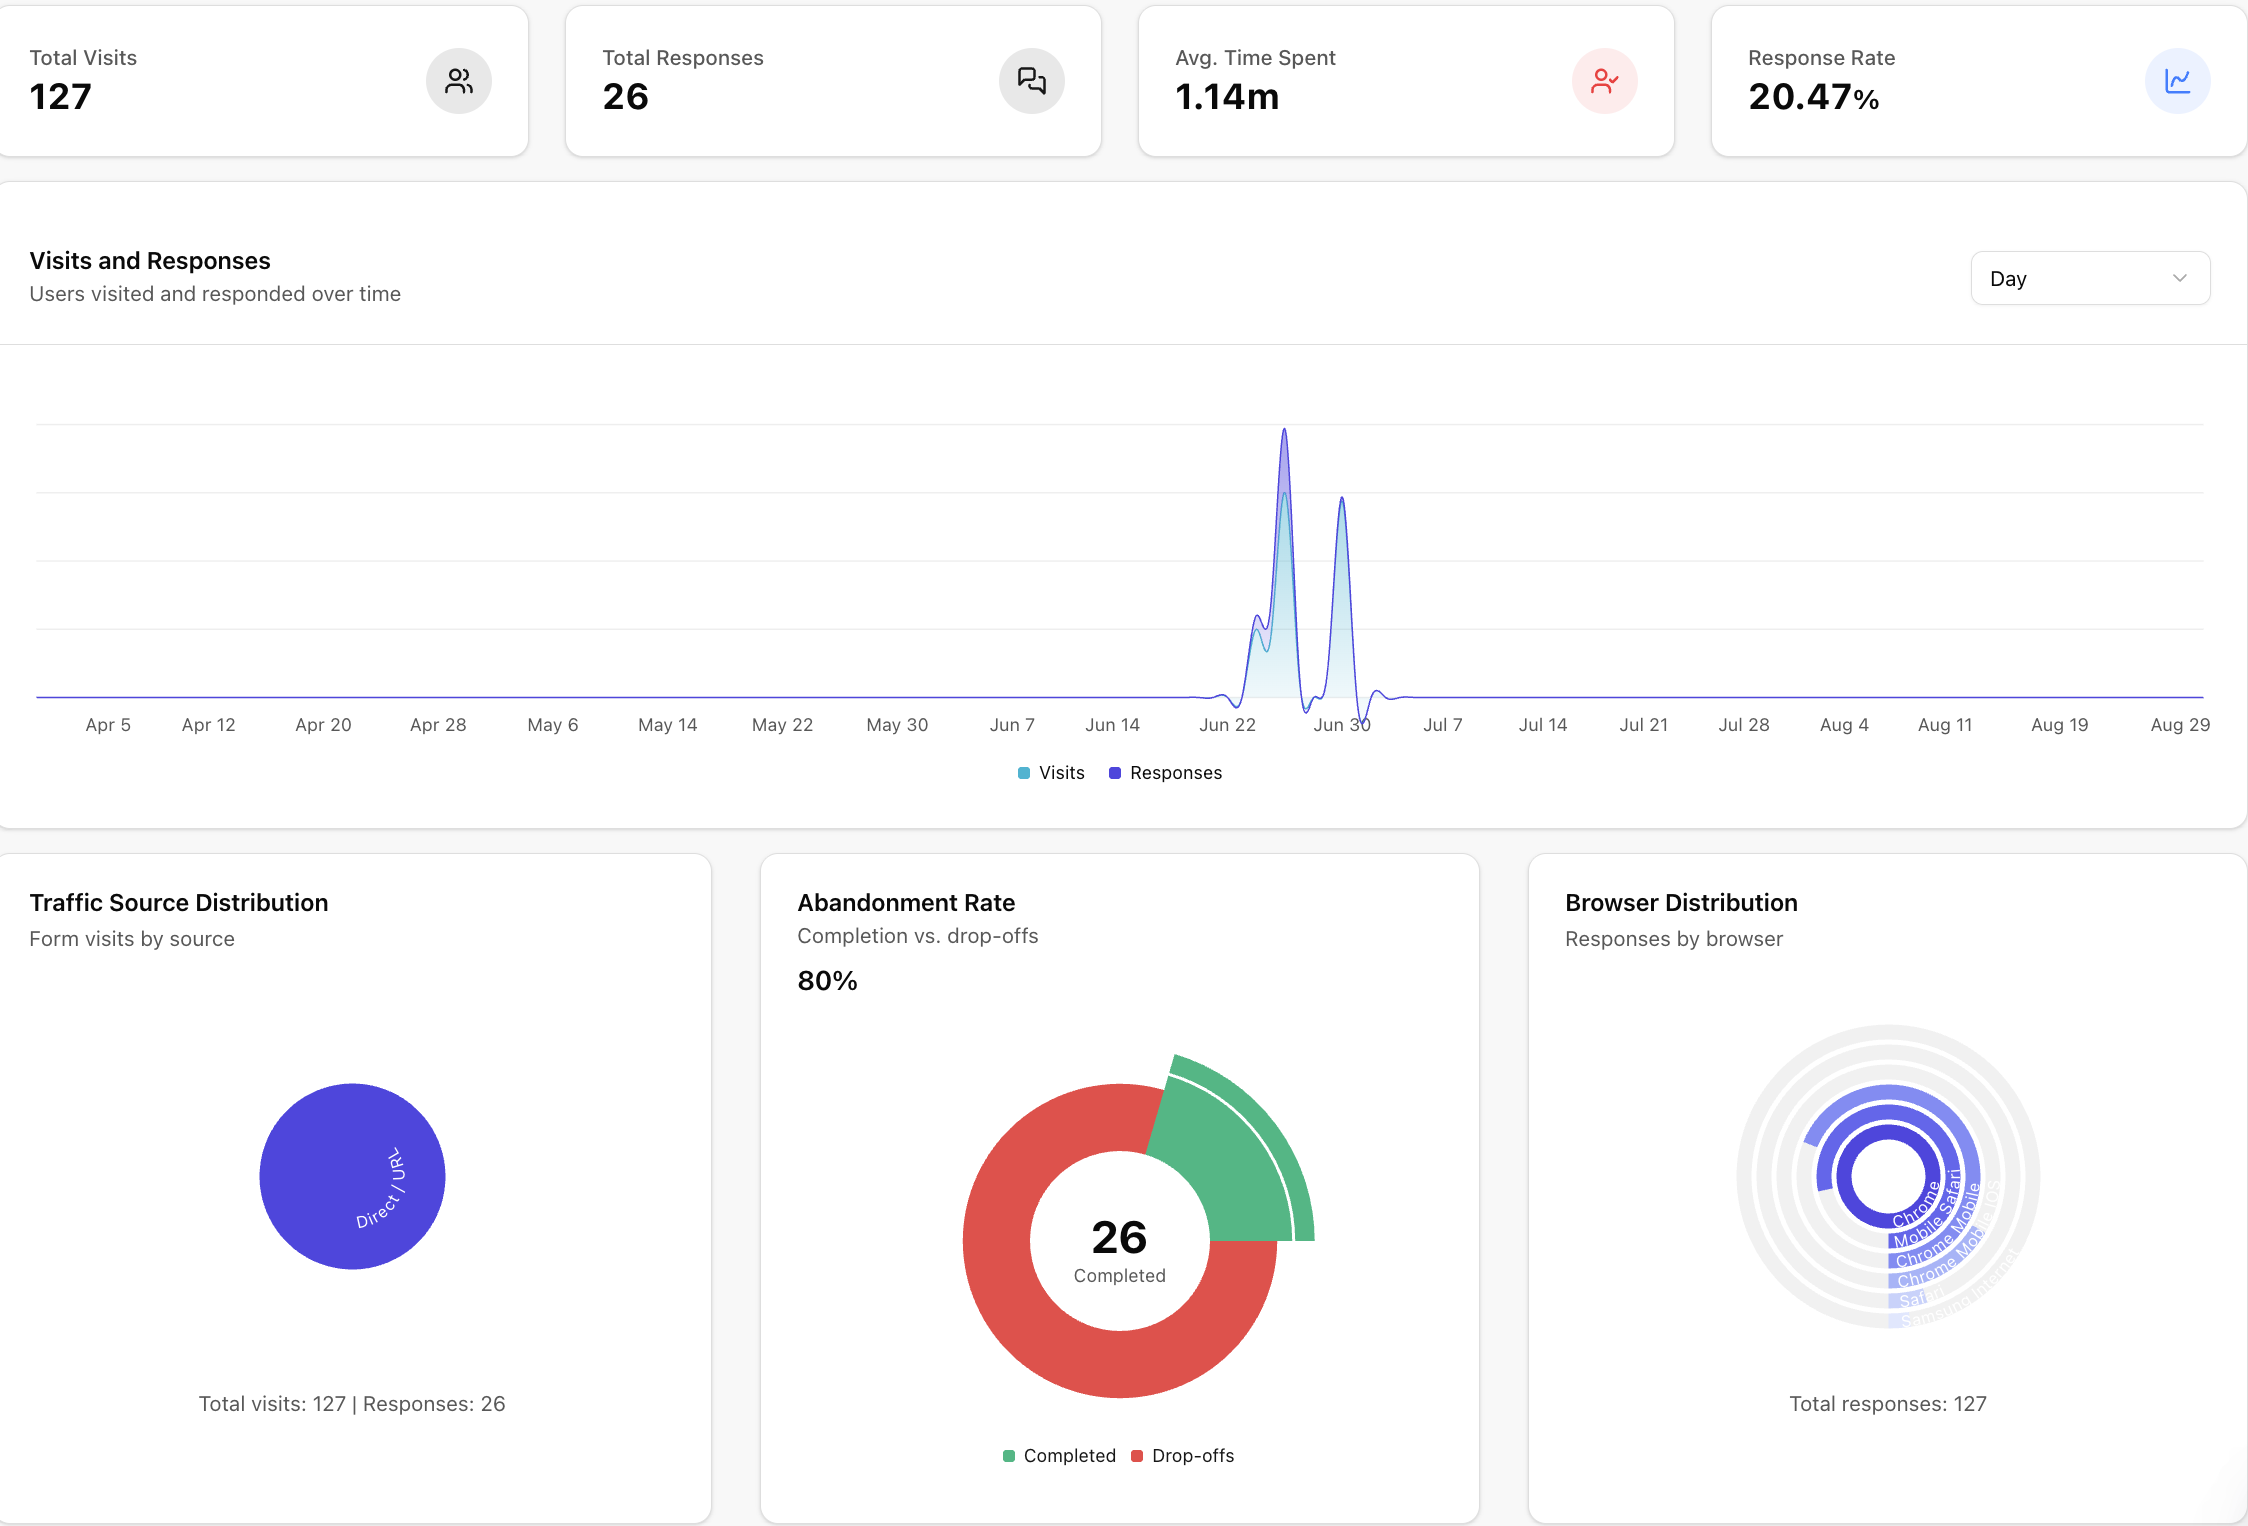Screen dimensions: 2248x1526
Task: Click the Total Visits 127 card value
Action: point(61,97)
